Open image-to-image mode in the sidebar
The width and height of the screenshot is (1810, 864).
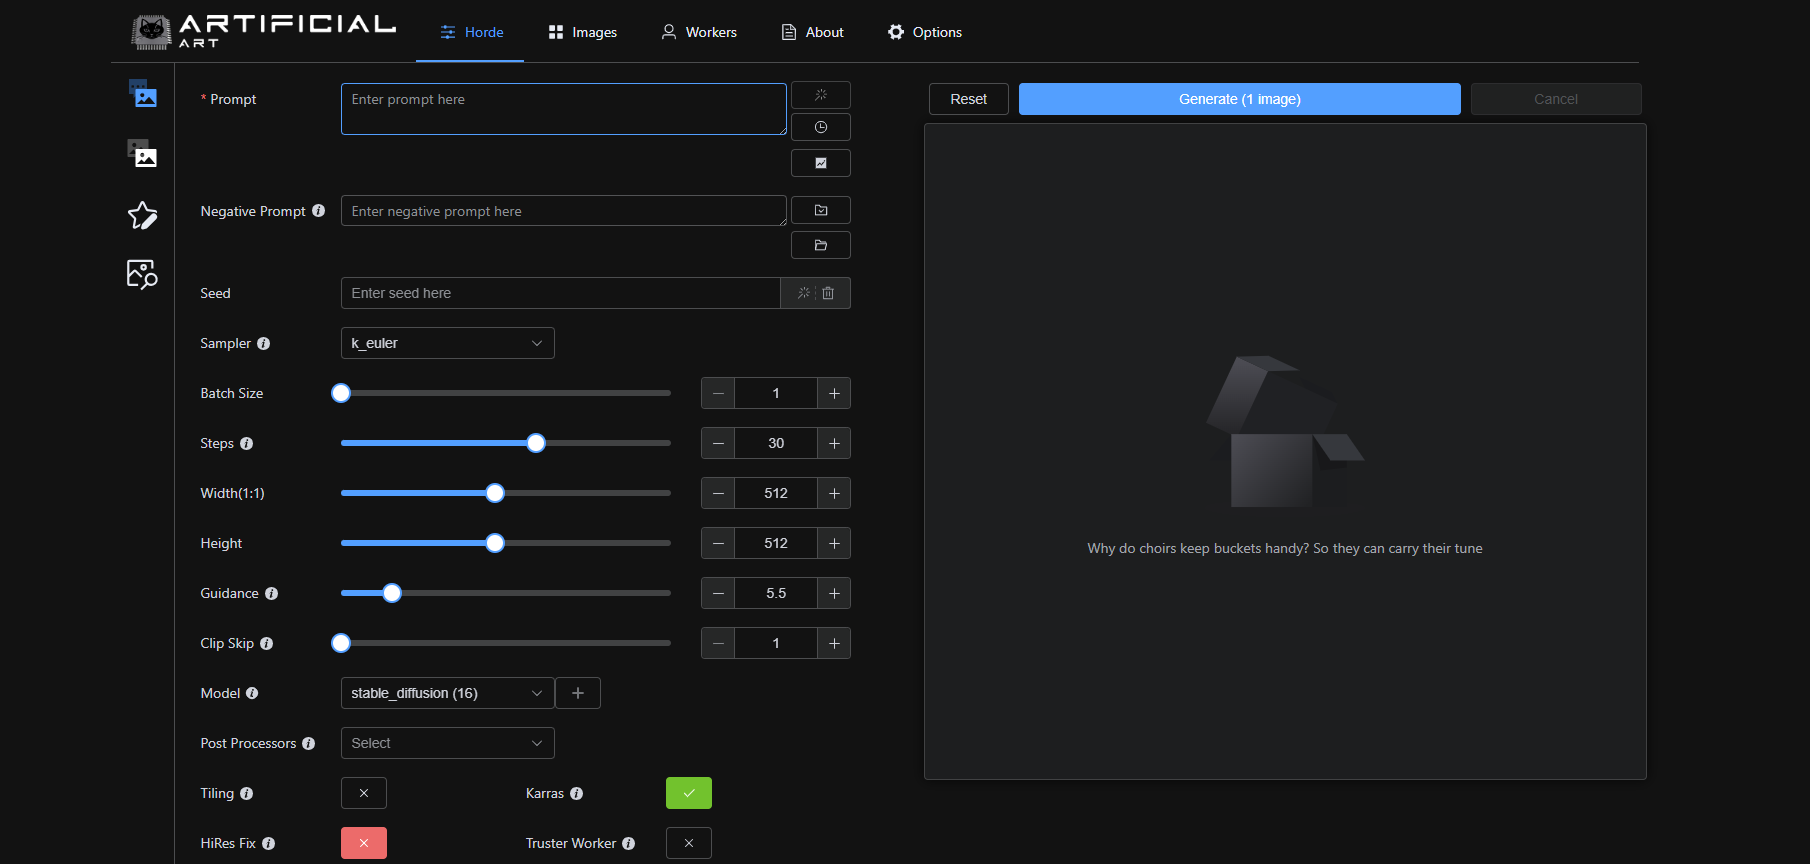(x=143, y=153)
